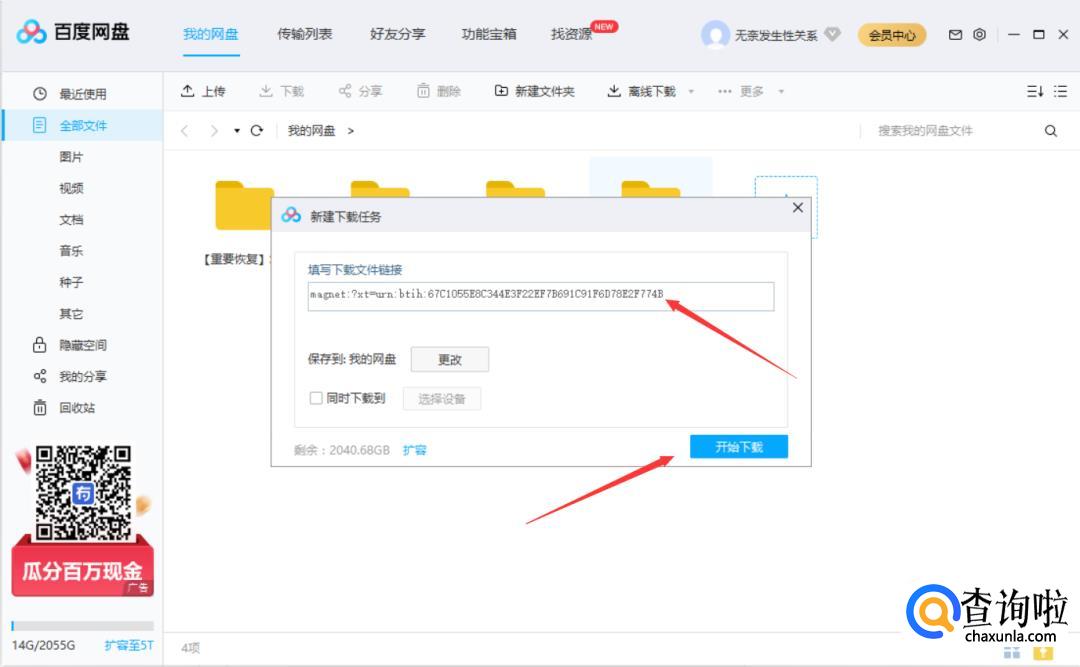Click the 更改 button to change save location
1080x667 pixels.
449,360
